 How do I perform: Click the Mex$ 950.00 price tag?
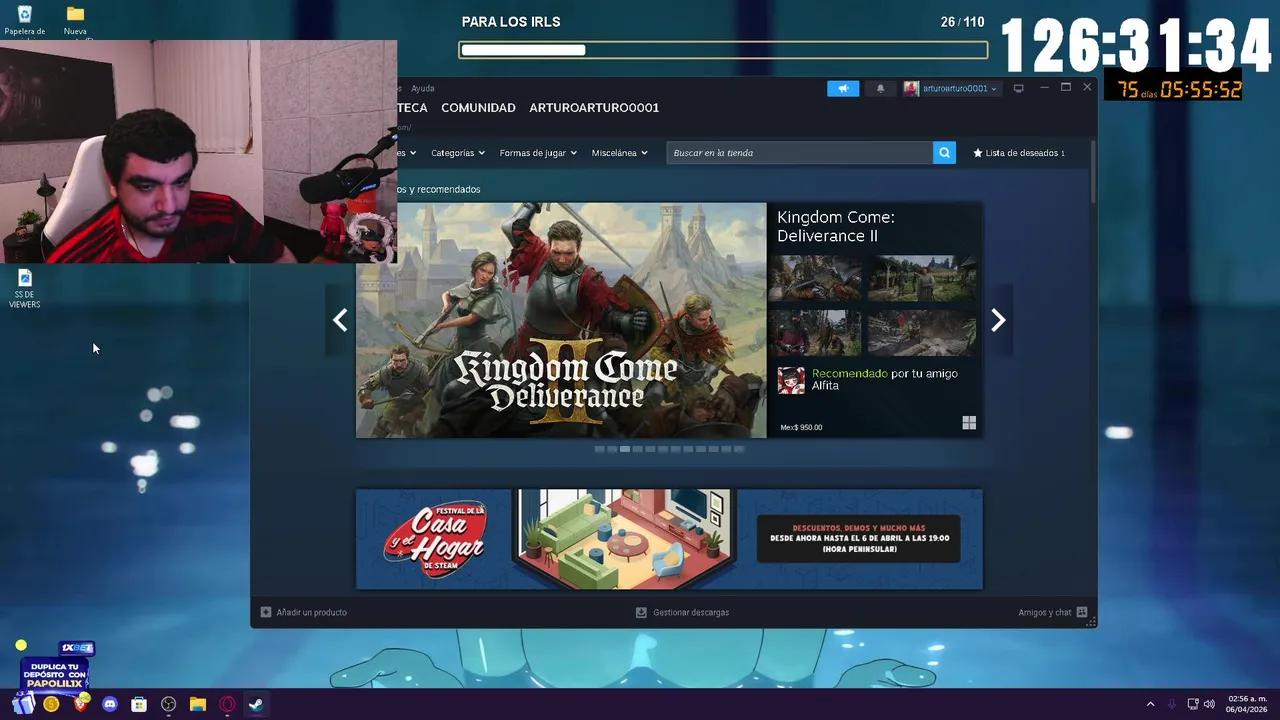coord(801,427)
